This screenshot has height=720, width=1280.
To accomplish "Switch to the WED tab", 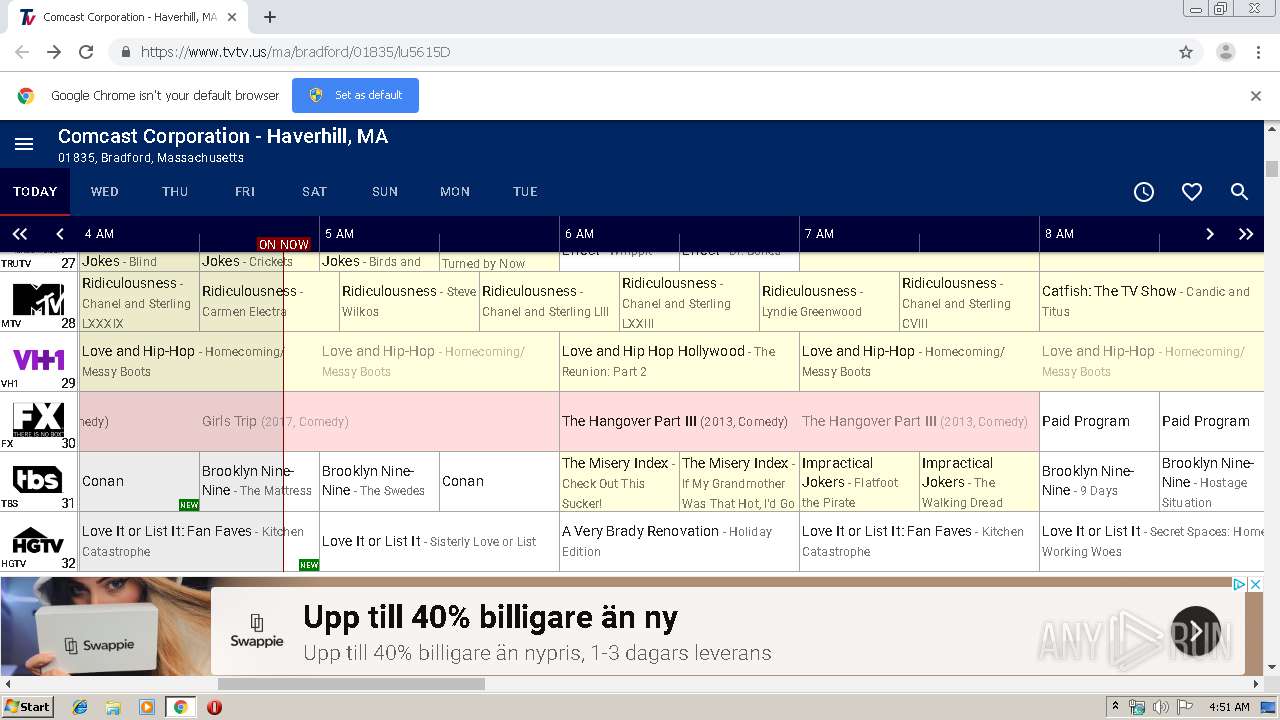I will [105, 192].
